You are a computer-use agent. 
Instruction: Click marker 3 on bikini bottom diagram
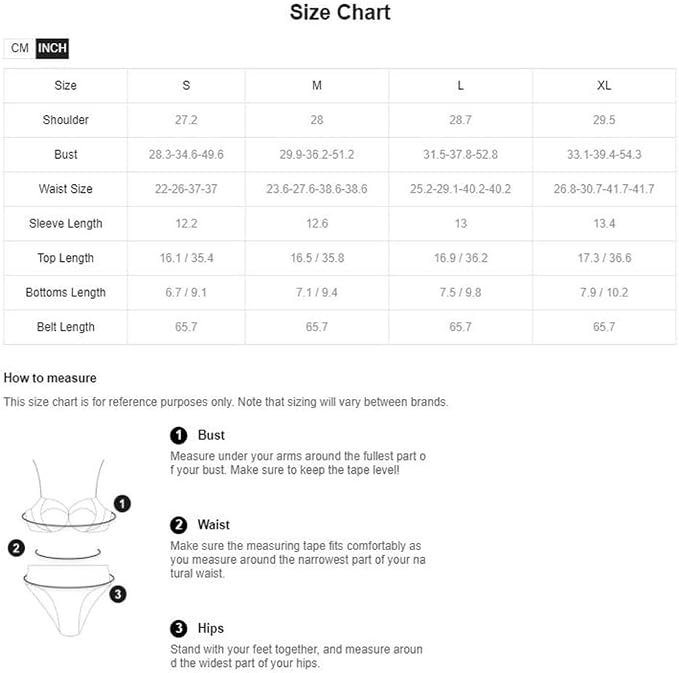click(118, 594)
